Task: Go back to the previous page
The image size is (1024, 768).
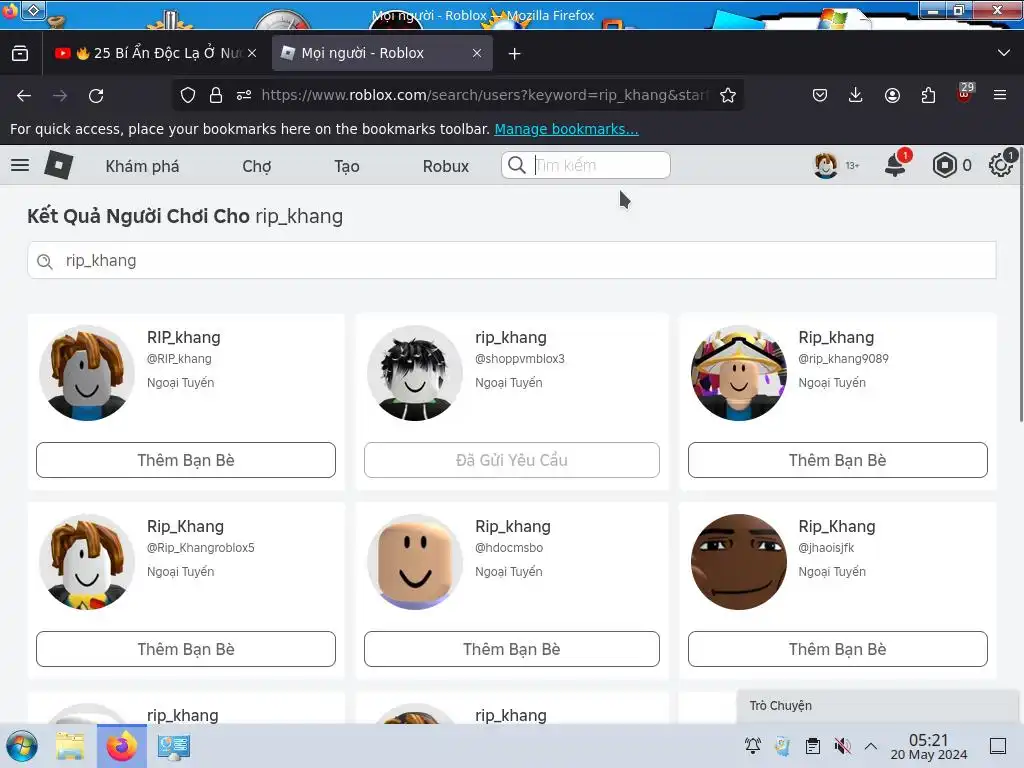Action: click(x=24, y=95)
